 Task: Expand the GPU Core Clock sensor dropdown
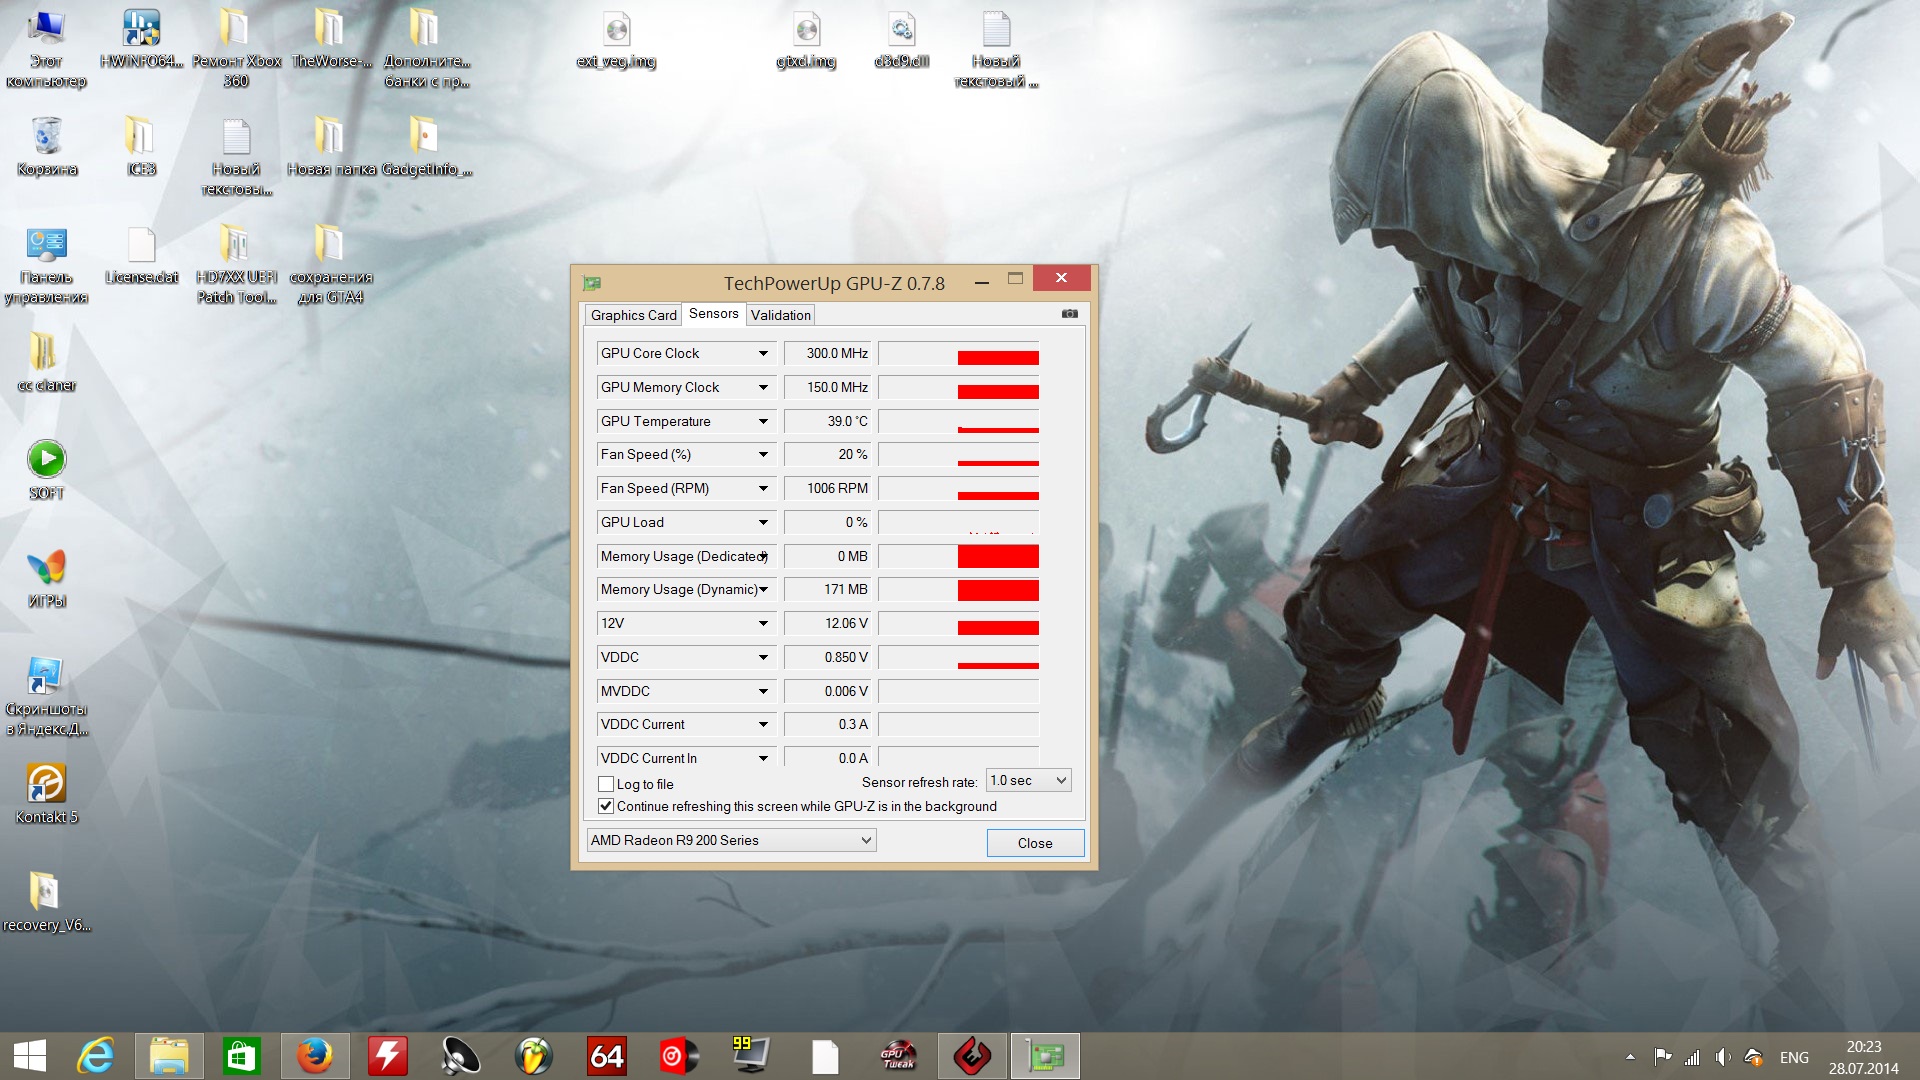(x=763, y=354)
